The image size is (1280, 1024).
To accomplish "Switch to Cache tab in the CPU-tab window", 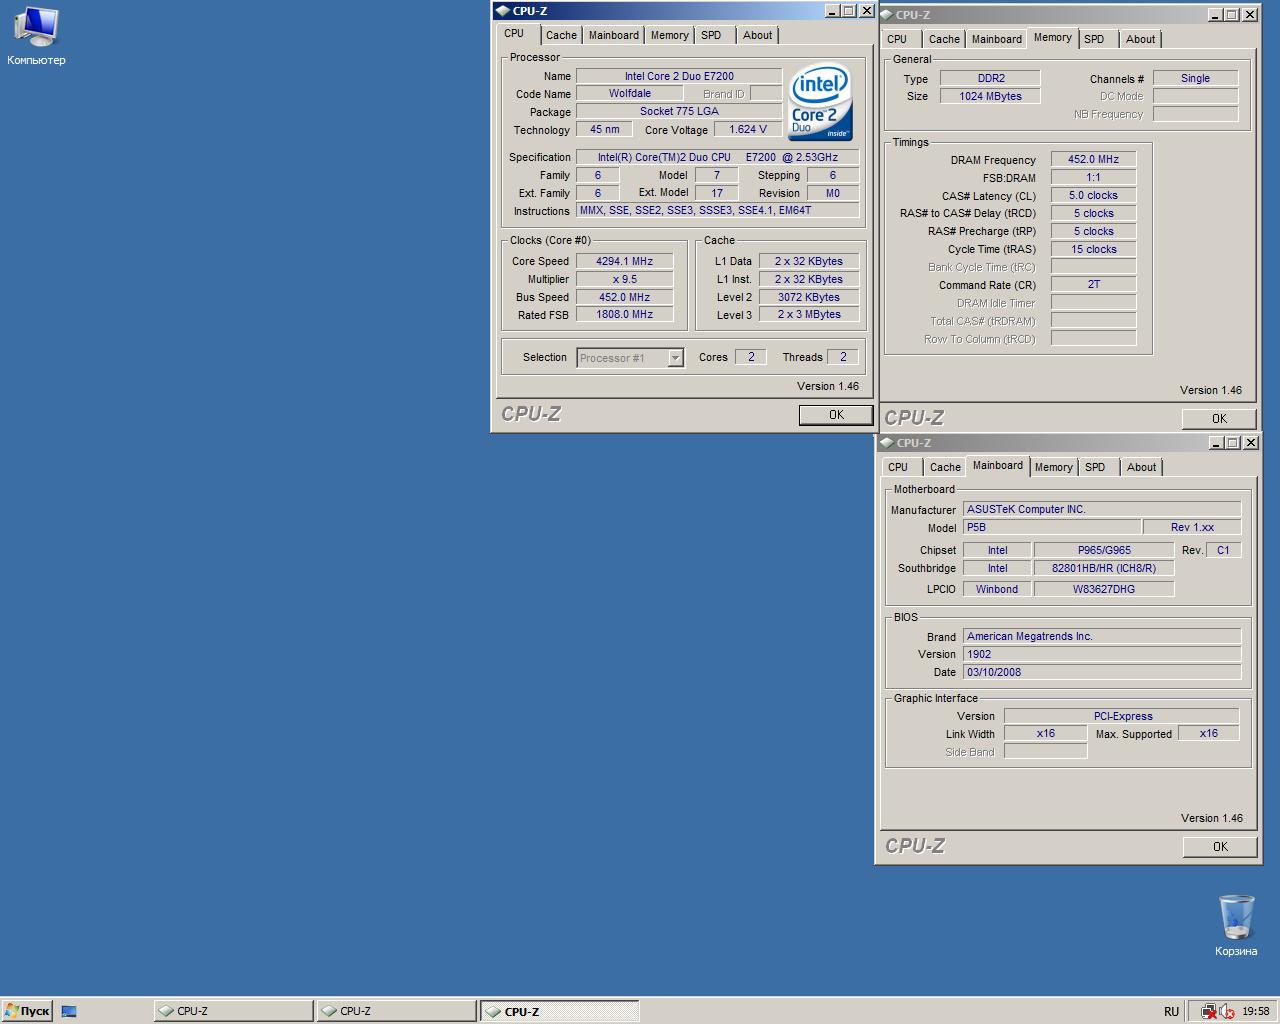I will (x=561, y=35).
